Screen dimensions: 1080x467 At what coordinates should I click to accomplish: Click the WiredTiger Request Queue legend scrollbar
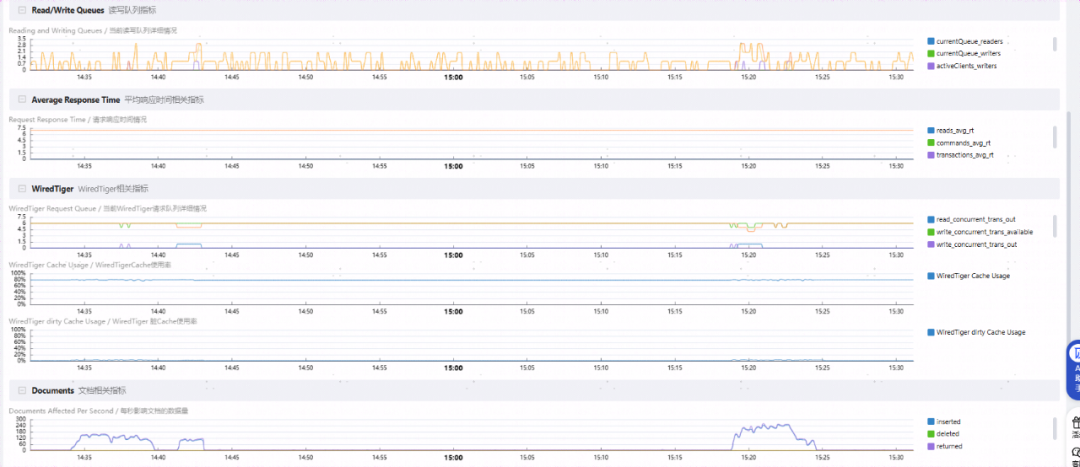pyautogui.click(x=1054, y=226)
